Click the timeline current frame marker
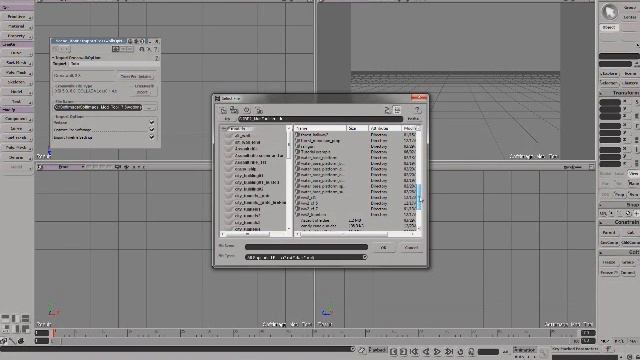This screenshot has width=640, height=360. pos(54,333)
